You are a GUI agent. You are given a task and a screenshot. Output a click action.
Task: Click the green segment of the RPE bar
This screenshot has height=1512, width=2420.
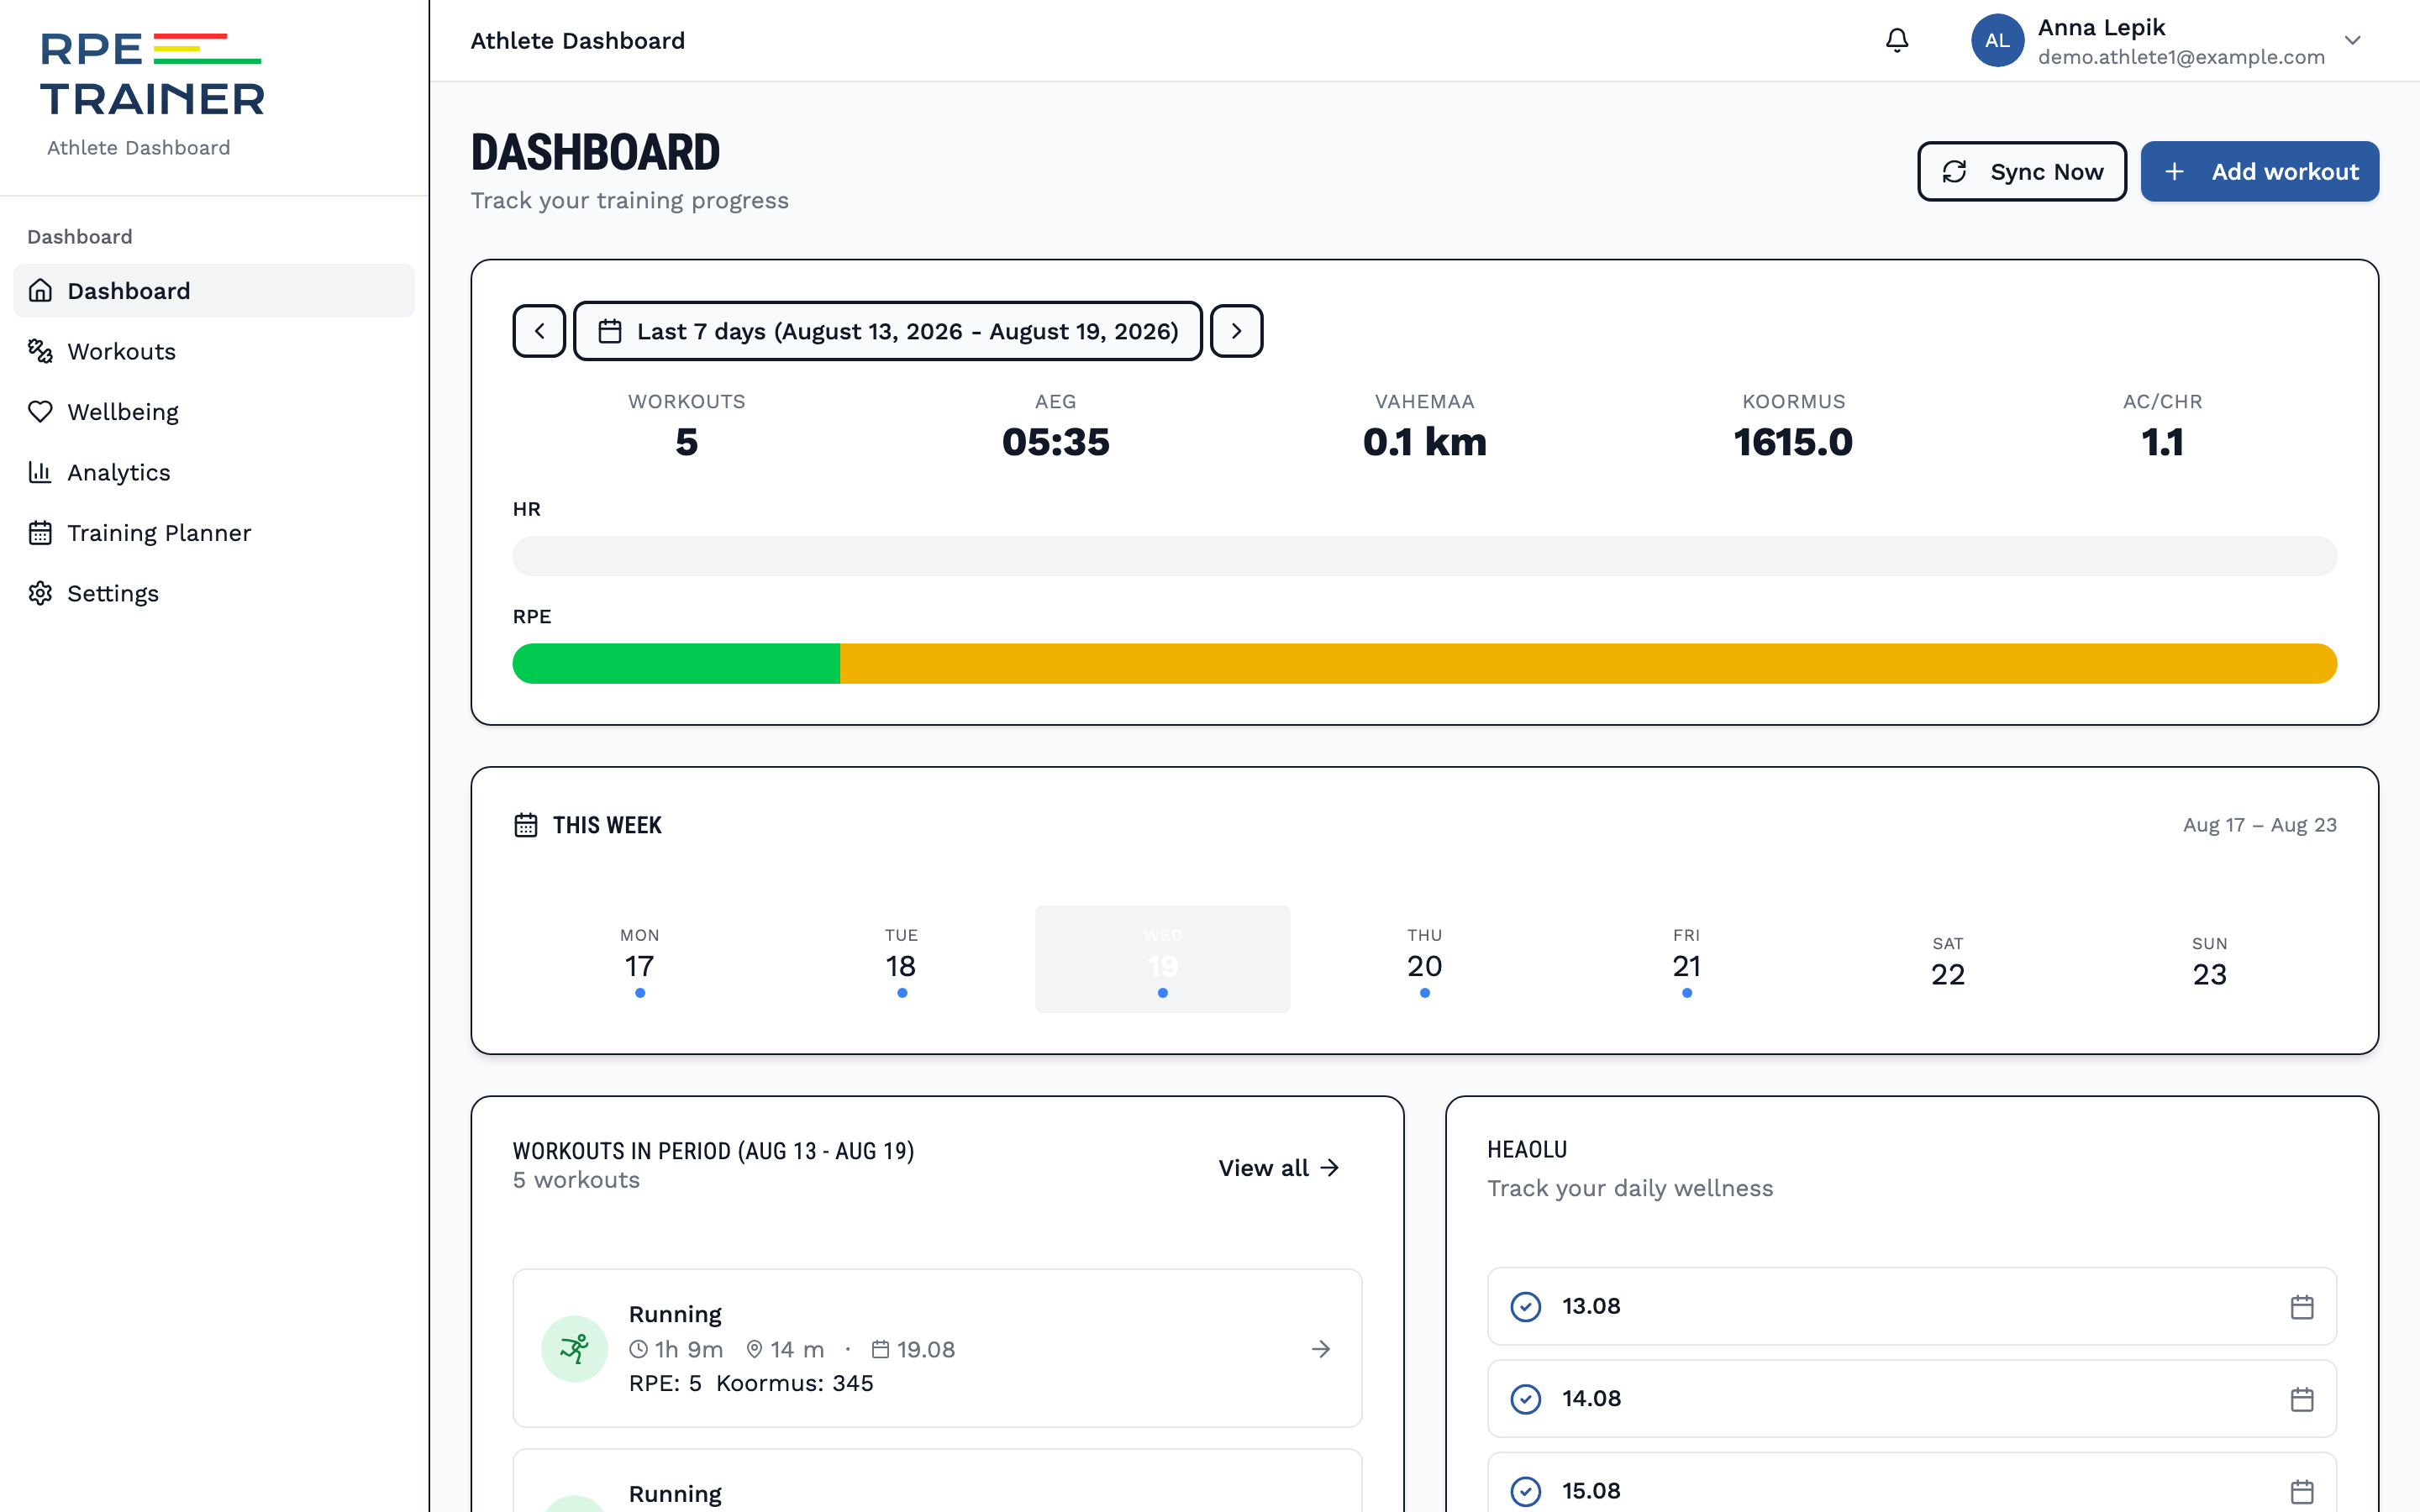coord(676,664)
